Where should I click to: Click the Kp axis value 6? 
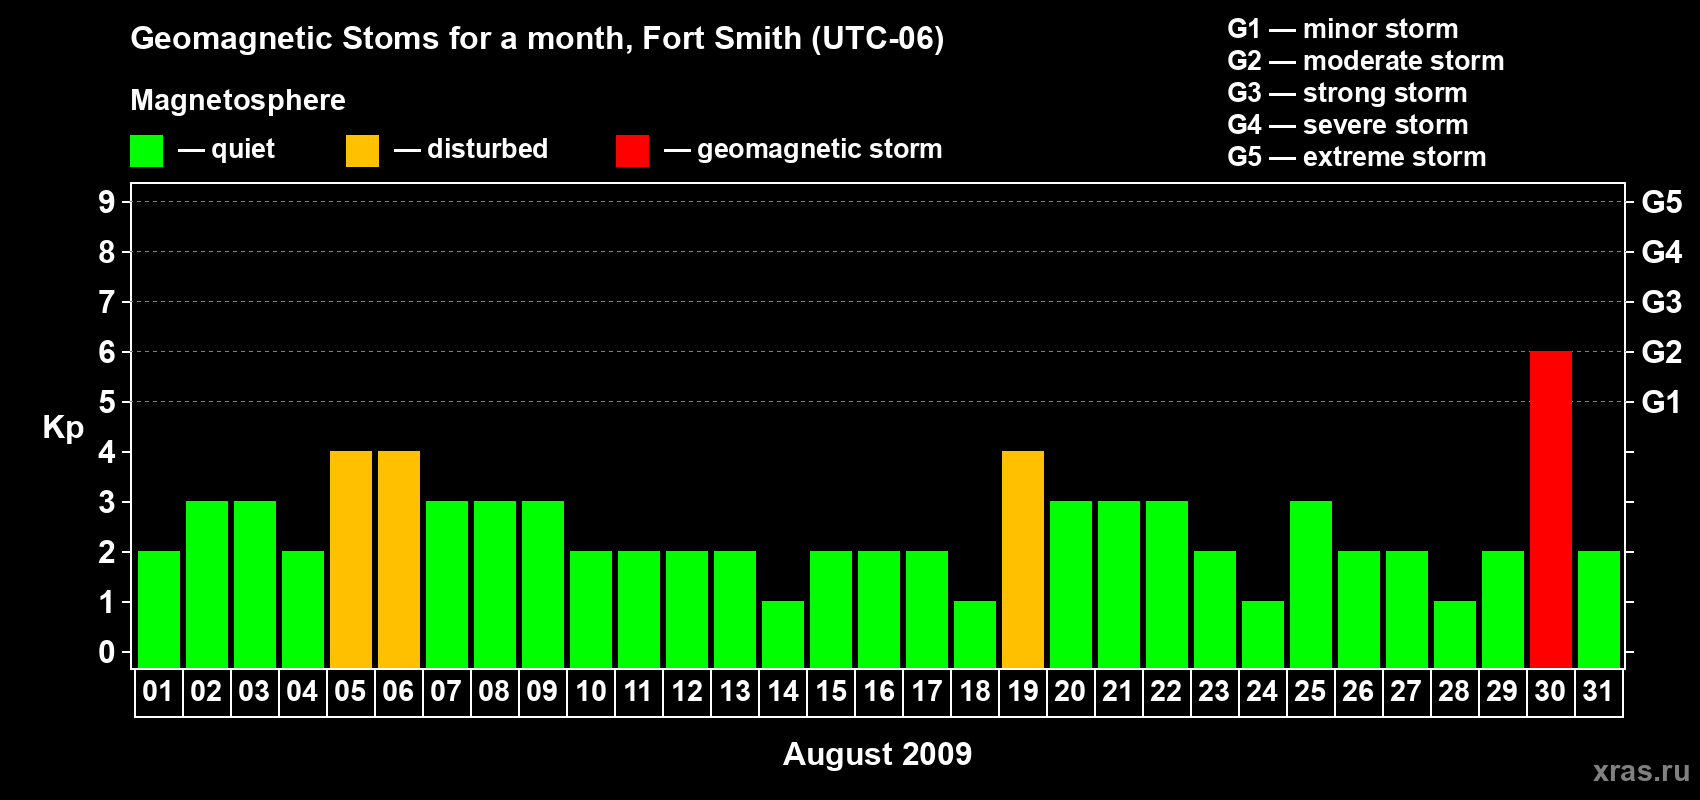click(107, 352)
